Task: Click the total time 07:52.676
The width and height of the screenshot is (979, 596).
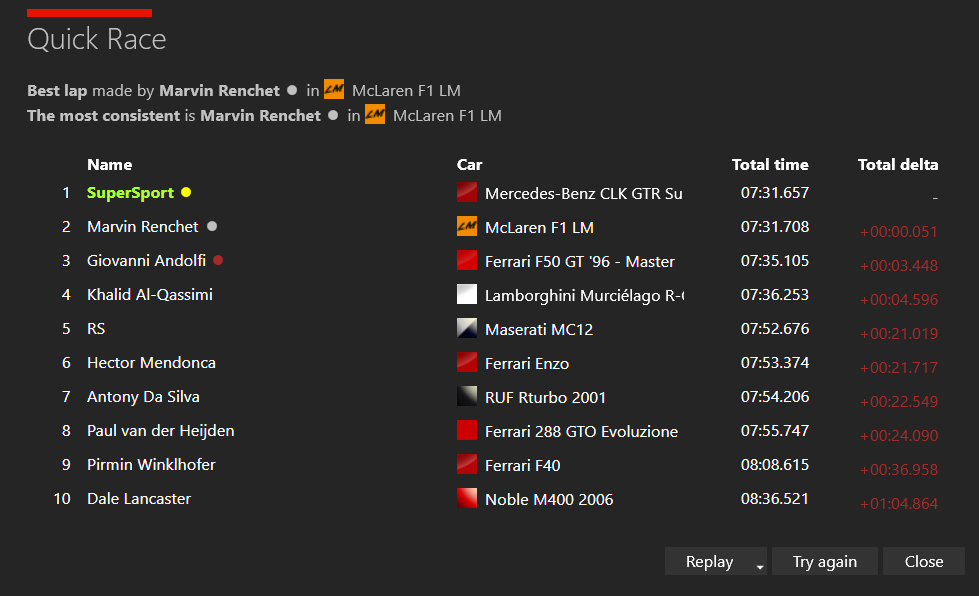Action: pos(775,329)
